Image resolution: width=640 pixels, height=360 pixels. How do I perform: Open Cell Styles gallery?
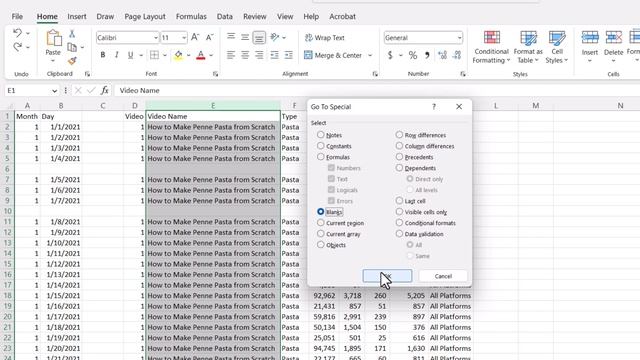tap(557, 47)
